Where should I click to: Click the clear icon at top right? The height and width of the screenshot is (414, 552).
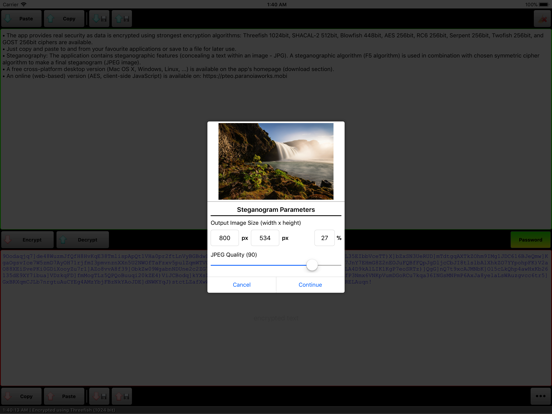pos(542,19)
